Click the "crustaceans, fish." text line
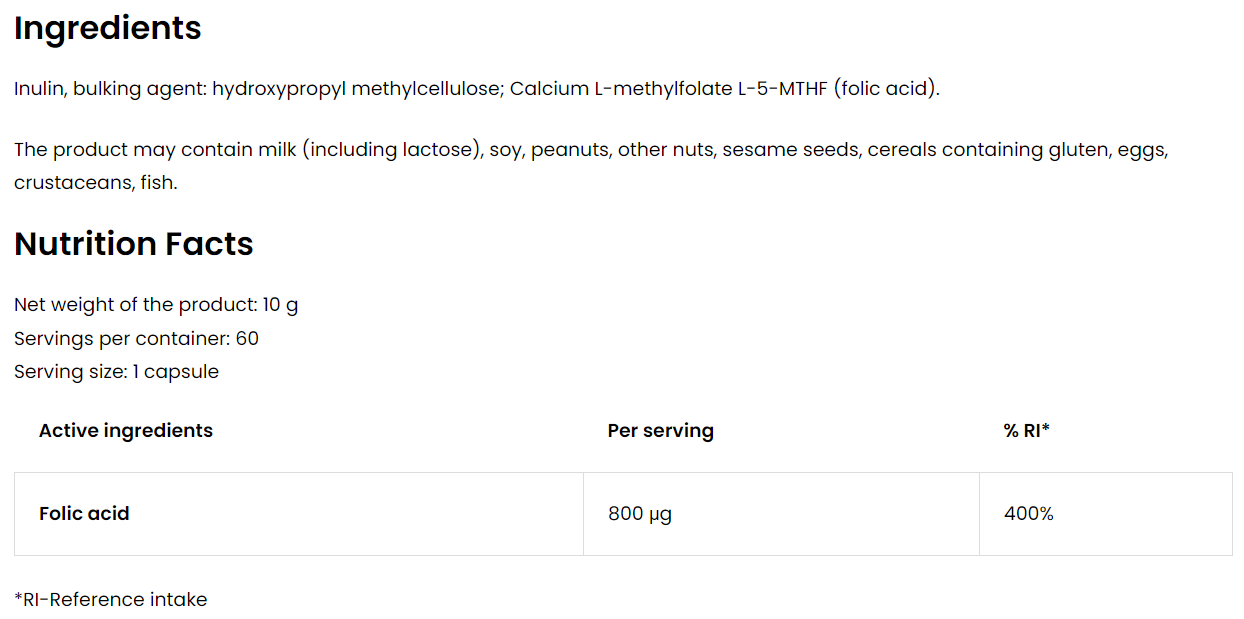Screen dimensions: 1244x619 (96, 183)
